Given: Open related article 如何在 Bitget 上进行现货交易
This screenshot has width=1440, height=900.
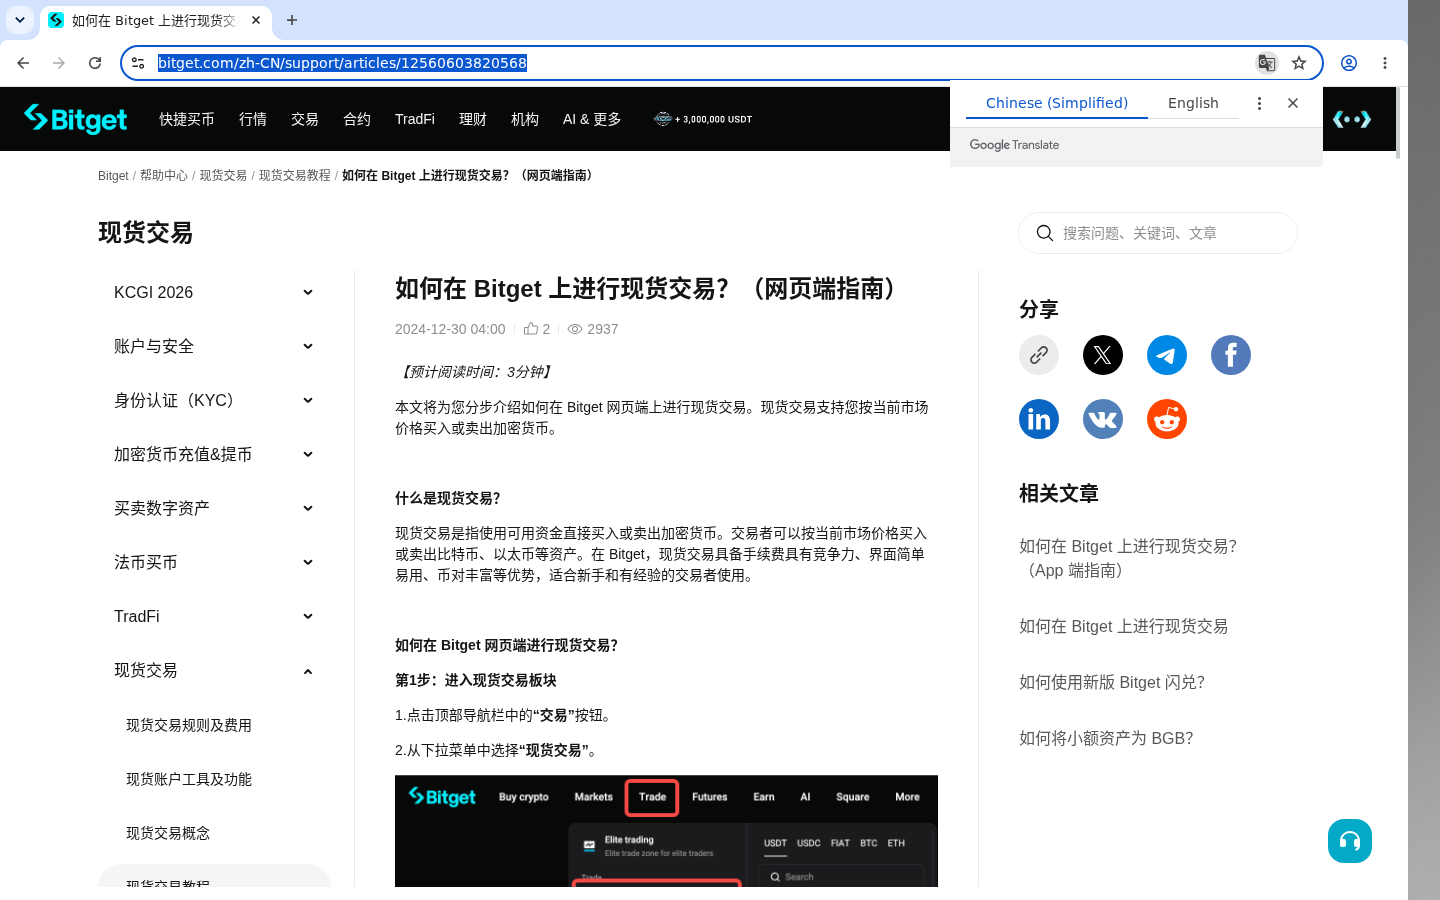Looking at the screenshot, I should coord(1123,626).
